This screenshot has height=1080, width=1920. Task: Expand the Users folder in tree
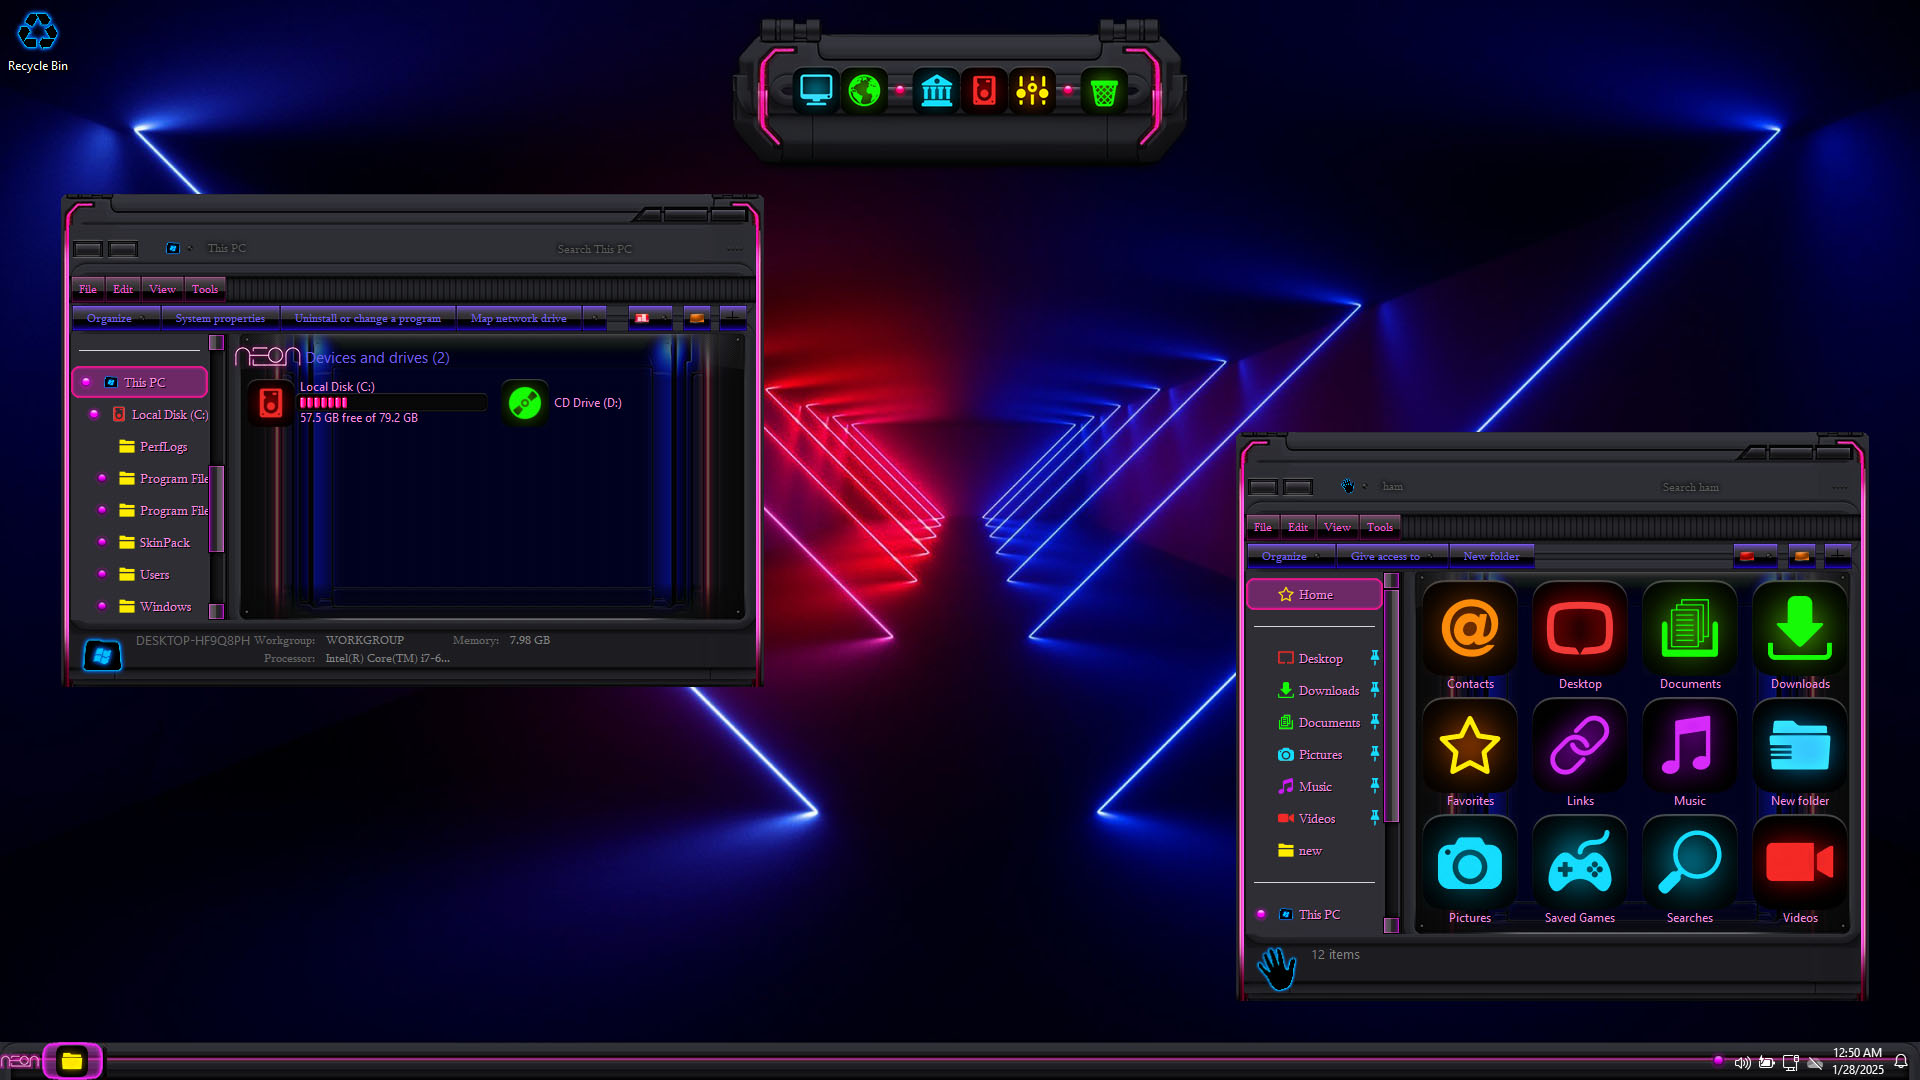(x=102, y=574)
